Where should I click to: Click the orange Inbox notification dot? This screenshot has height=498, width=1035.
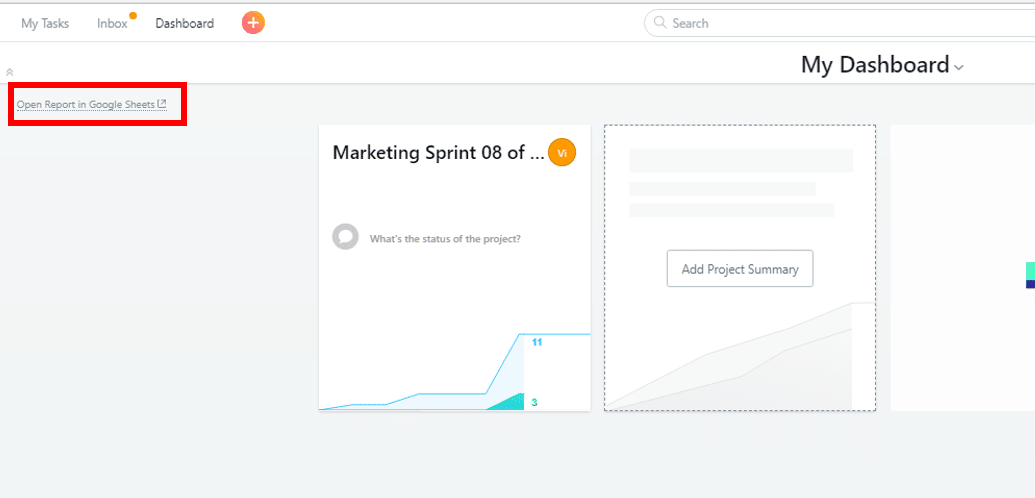click(133, 15)
